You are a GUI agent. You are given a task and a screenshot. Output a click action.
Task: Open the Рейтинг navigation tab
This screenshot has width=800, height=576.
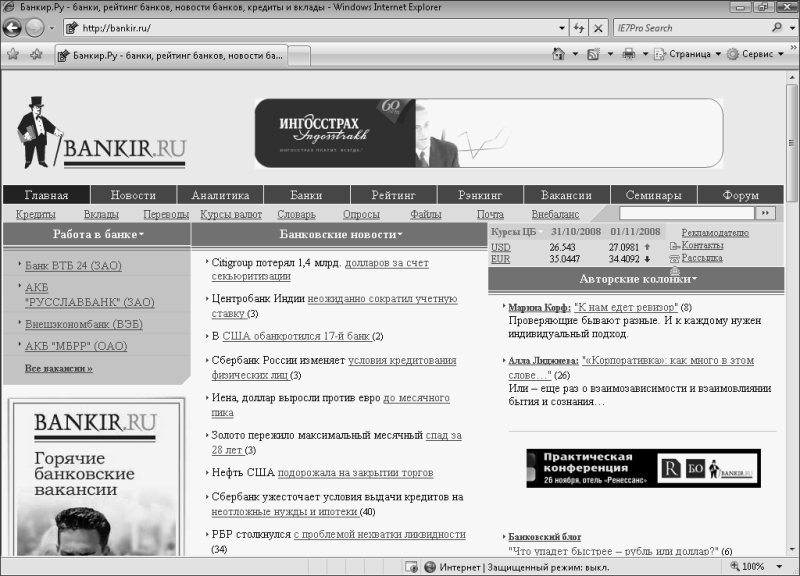click(393, 195)
